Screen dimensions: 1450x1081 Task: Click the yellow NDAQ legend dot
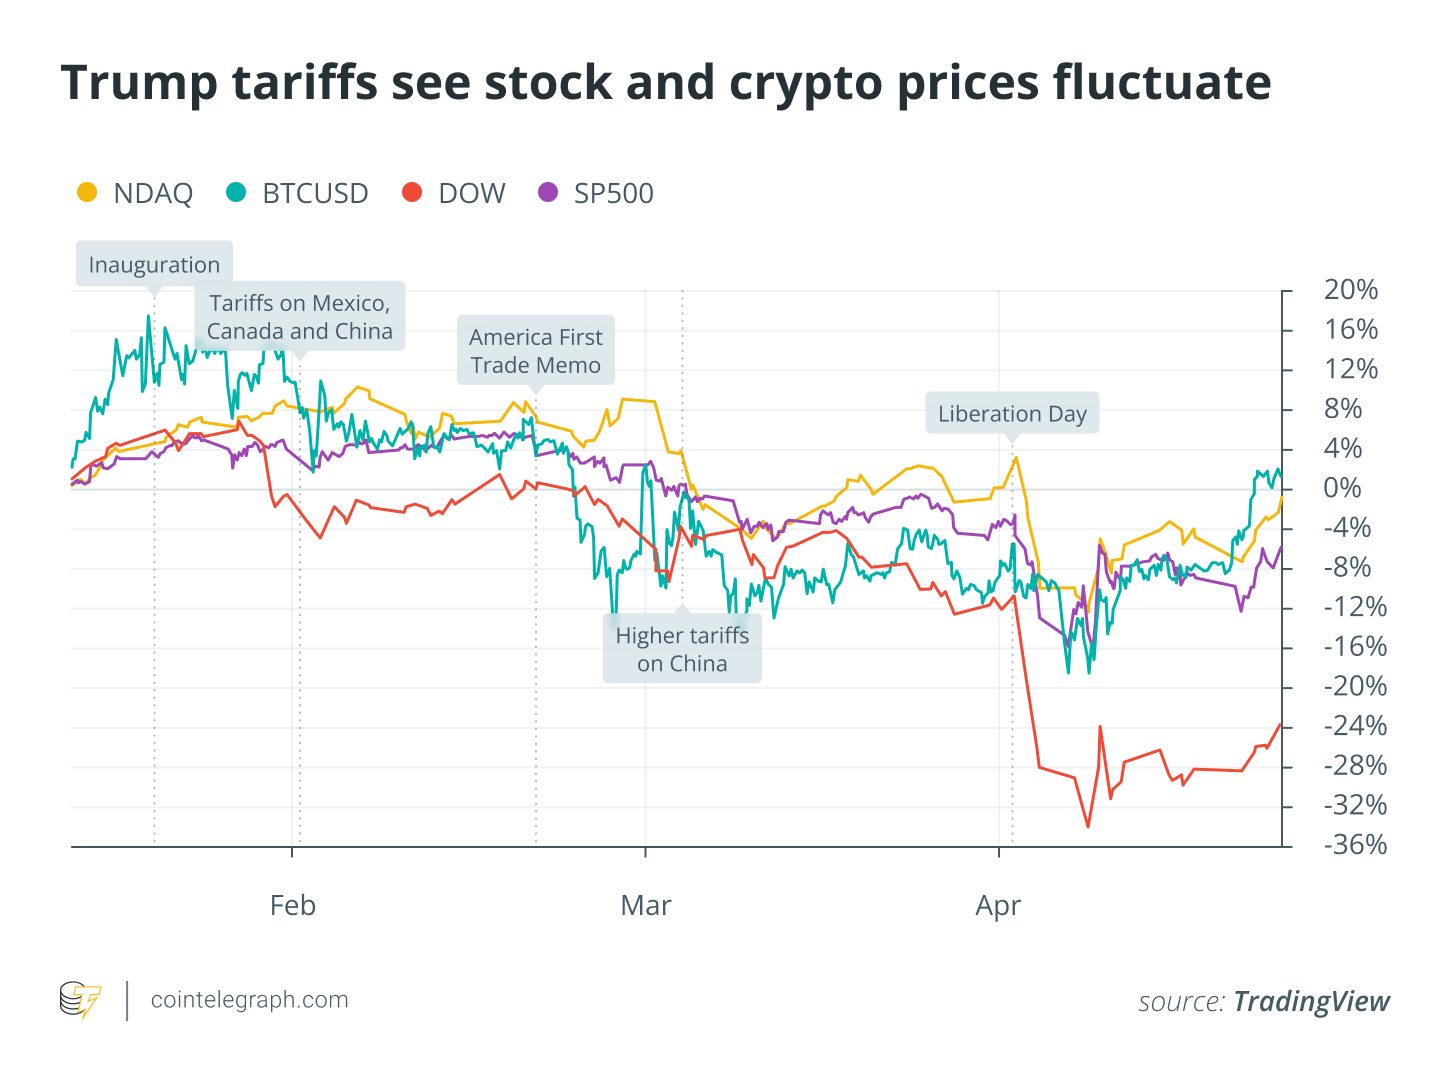tap(88, 192)
